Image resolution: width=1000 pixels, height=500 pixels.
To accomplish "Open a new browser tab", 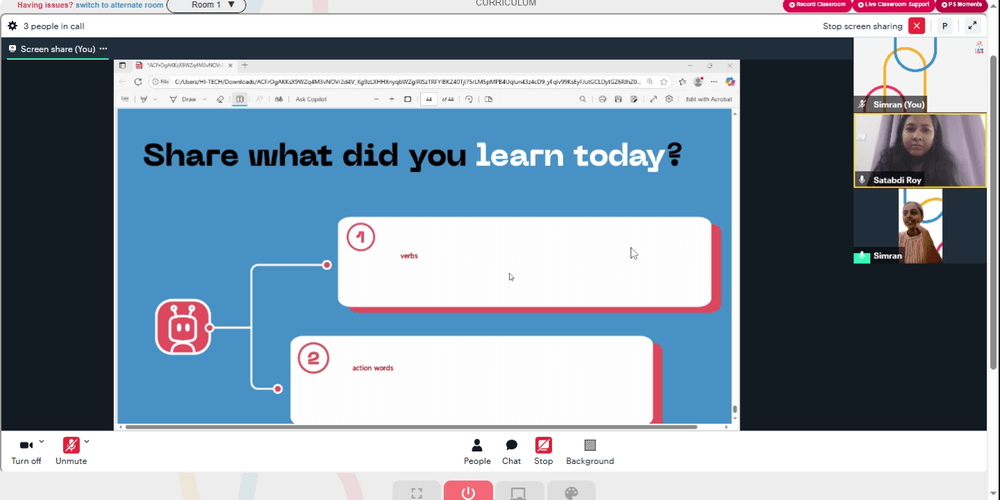I will tap(244, 65).
